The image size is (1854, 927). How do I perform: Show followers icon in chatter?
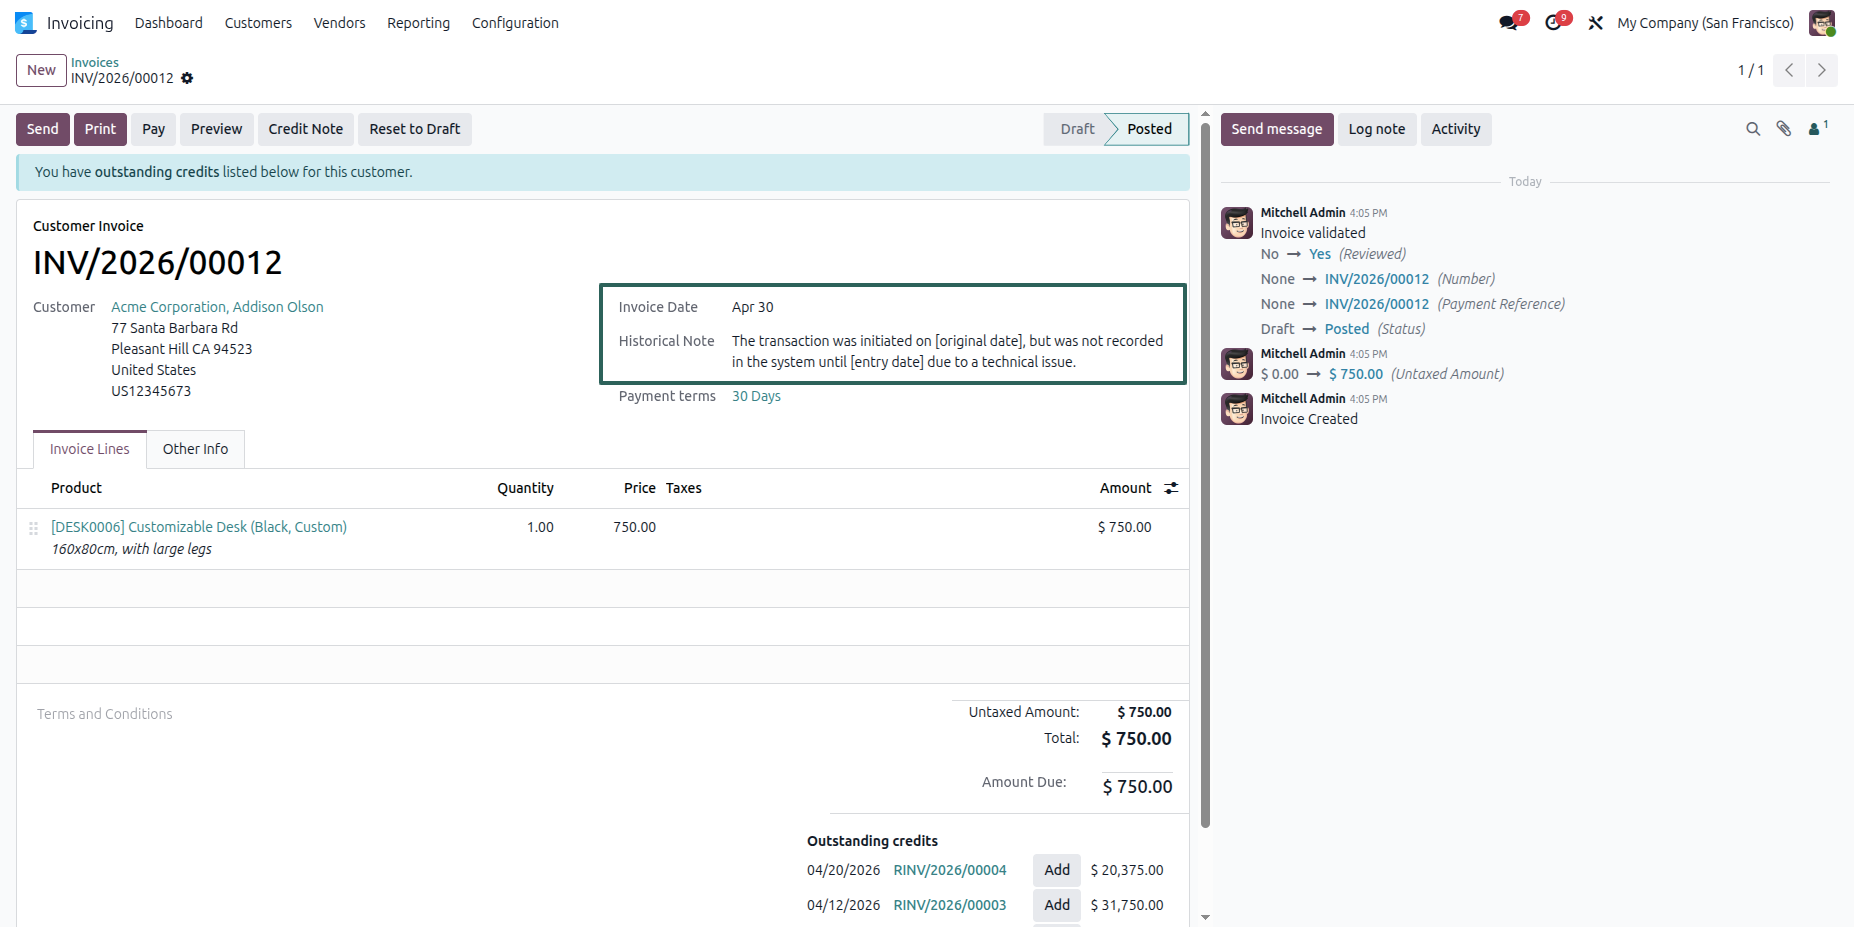1817,128
